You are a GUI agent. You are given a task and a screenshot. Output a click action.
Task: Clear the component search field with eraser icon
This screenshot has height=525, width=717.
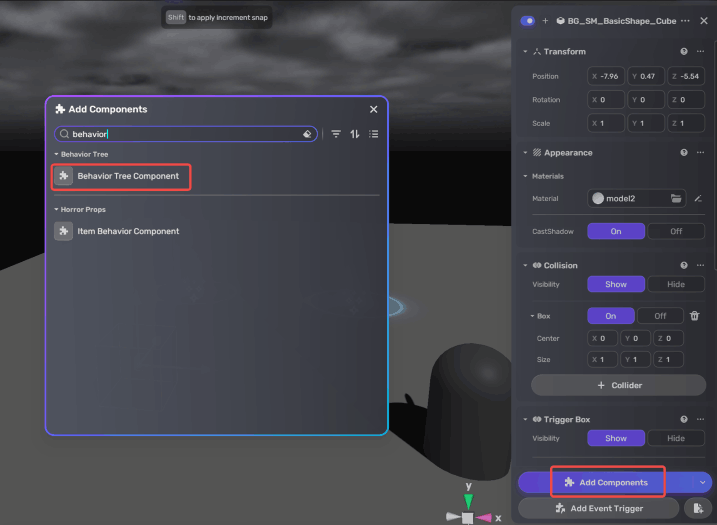click(x=307, y=134)
